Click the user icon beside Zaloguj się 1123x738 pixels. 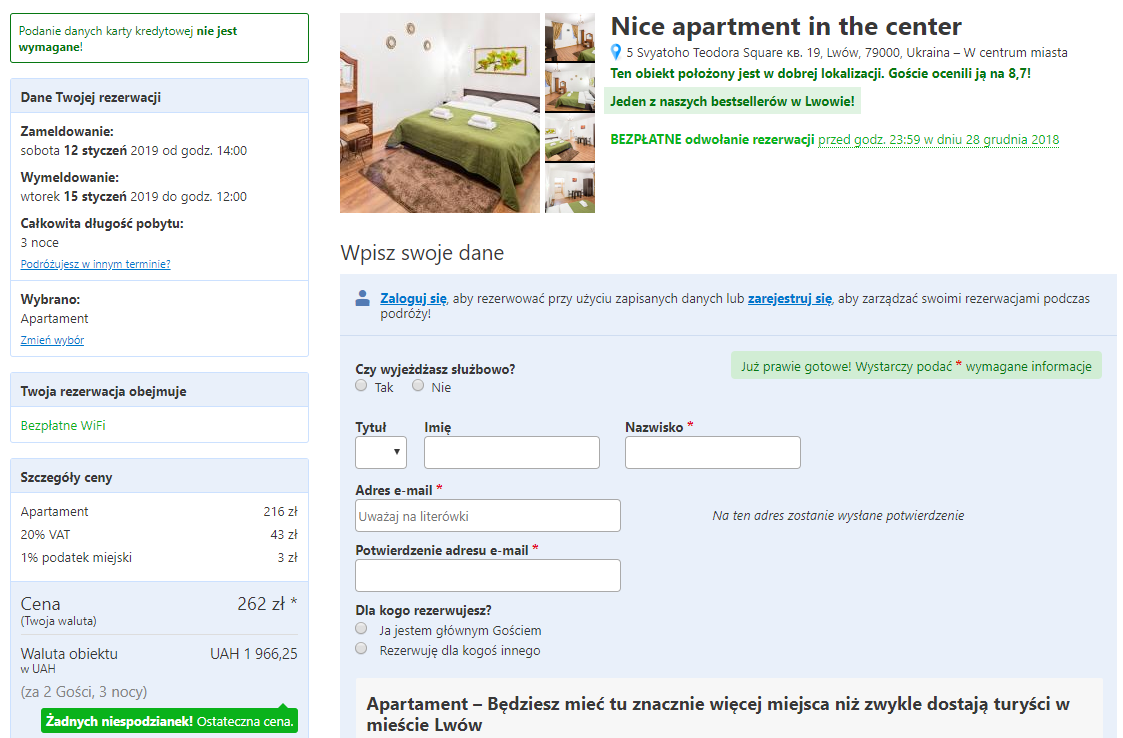(x=362, y=299)
